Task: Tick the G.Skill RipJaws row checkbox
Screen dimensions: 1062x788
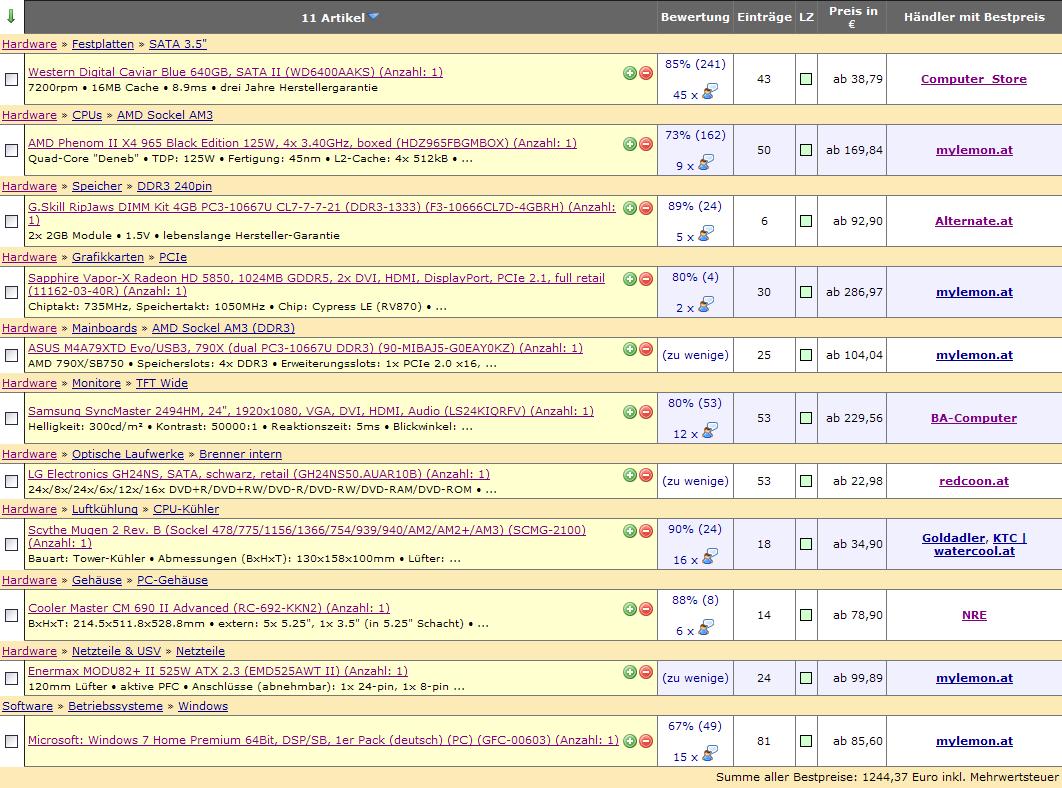Action: (12, 222)
